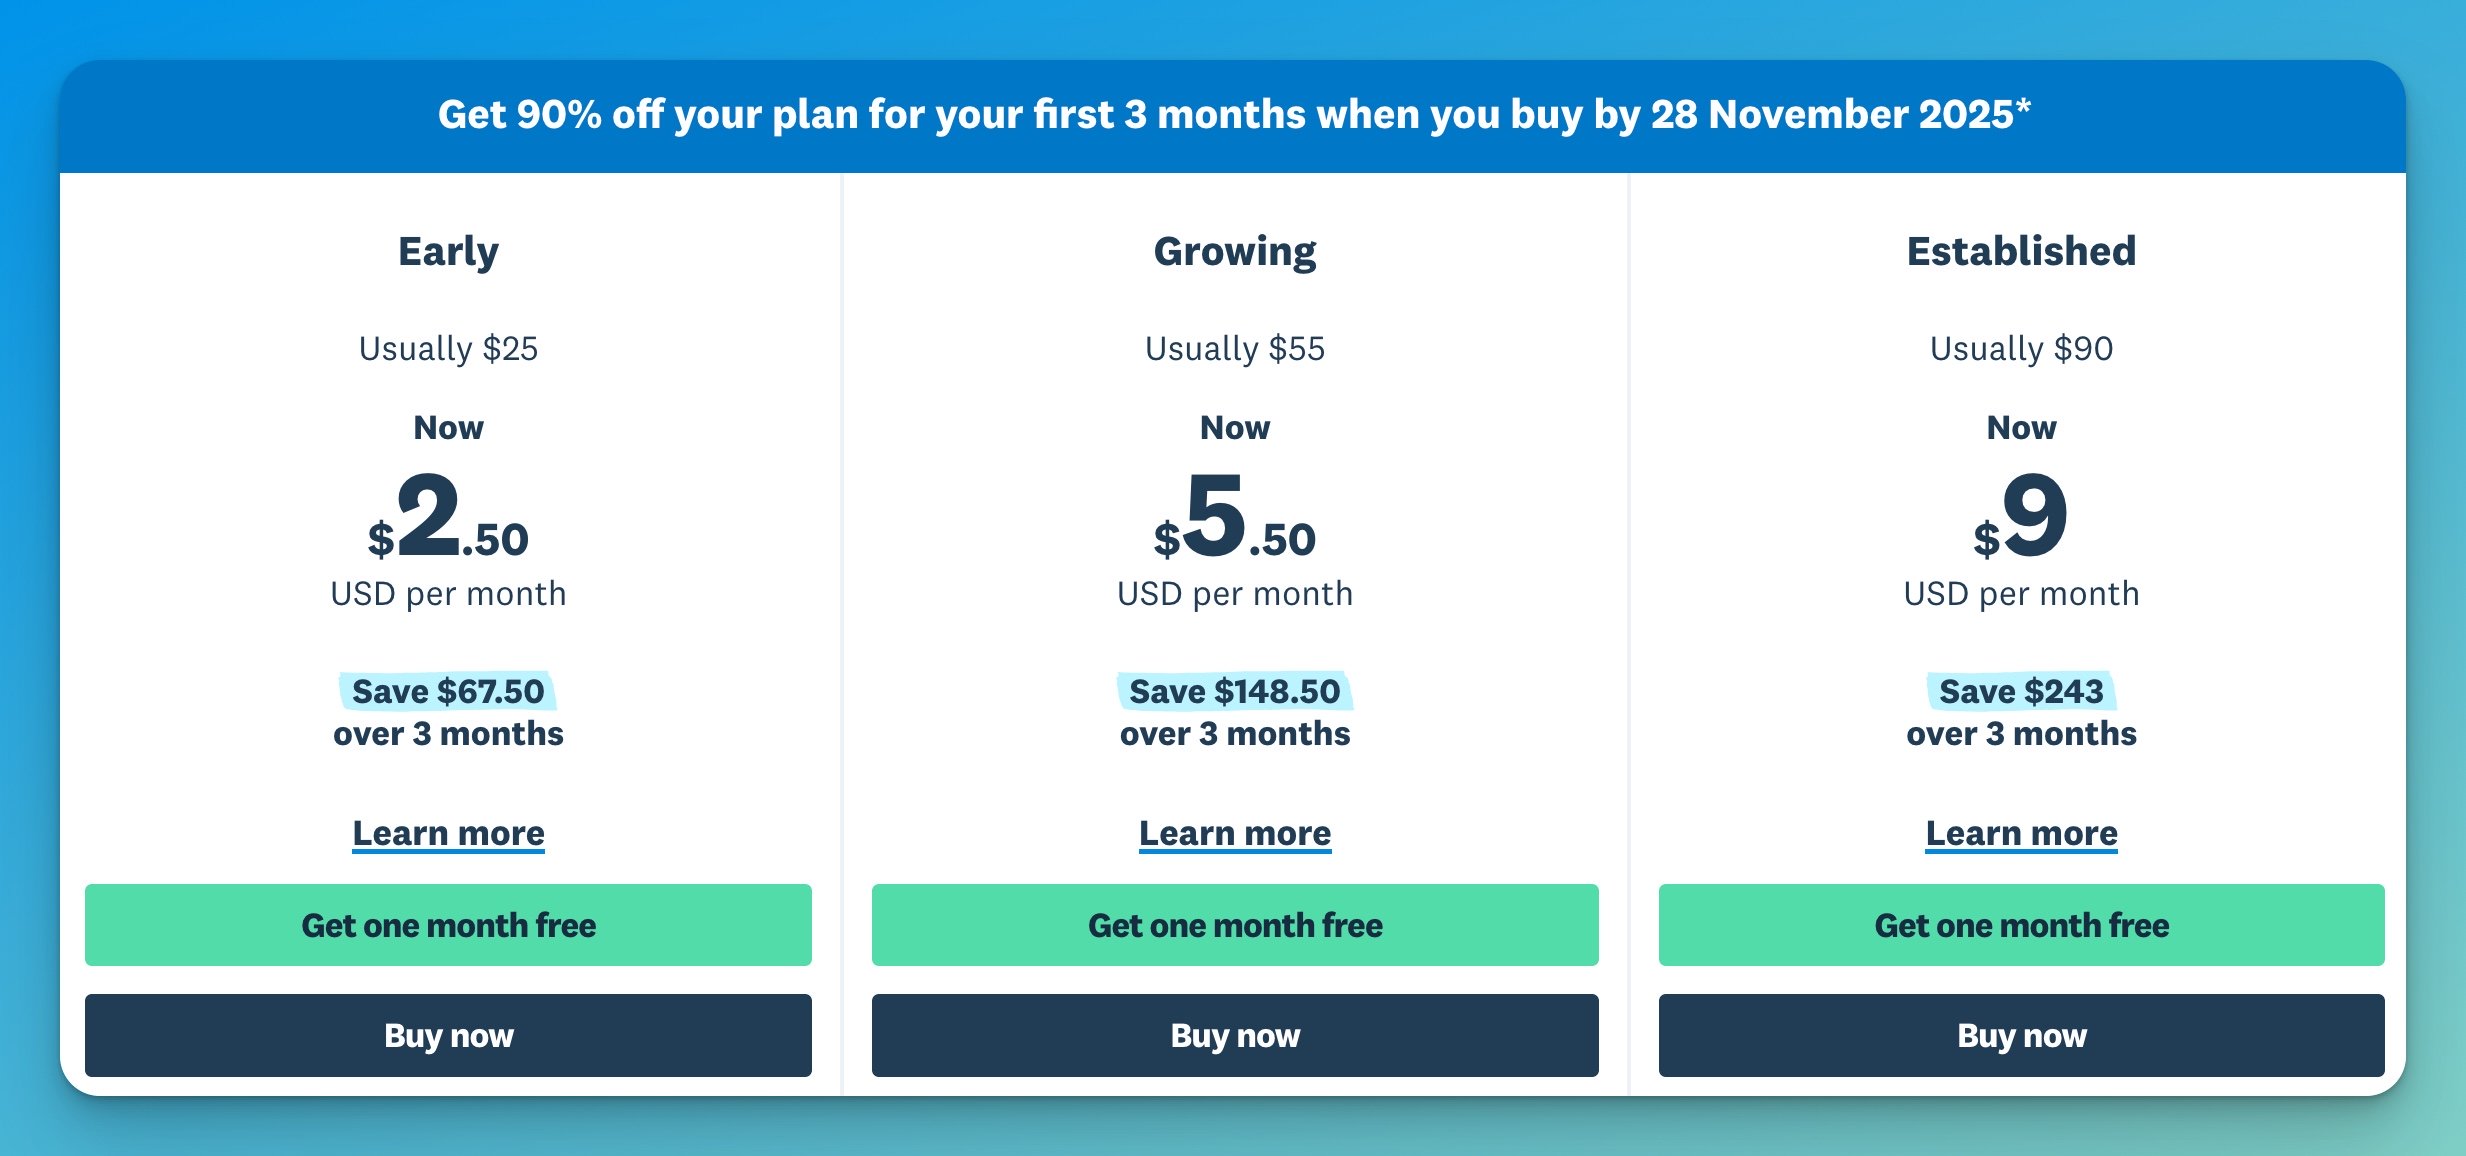Click the Save $243 highlighted text
Viewport: 2466px width, 1156px height.
pyautogui.click(x=2021, y=691)
